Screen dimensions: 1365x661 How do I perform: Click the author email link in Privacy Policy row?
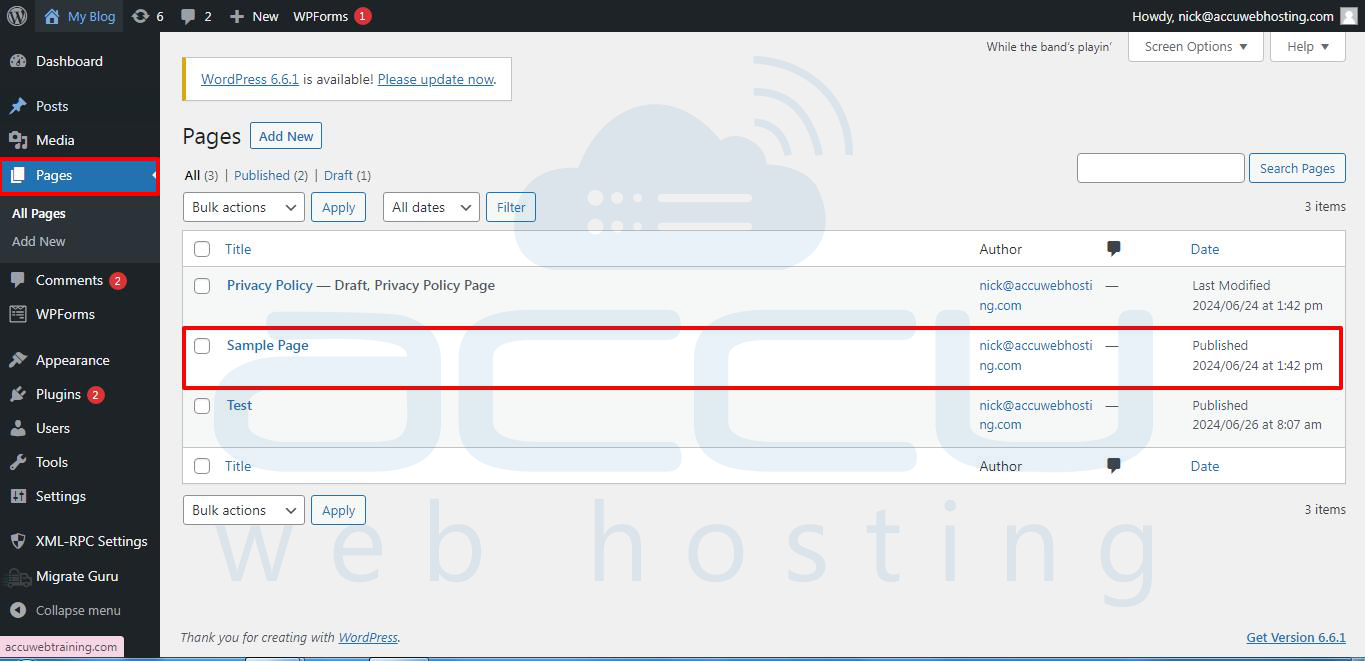tap(1036, 295)
